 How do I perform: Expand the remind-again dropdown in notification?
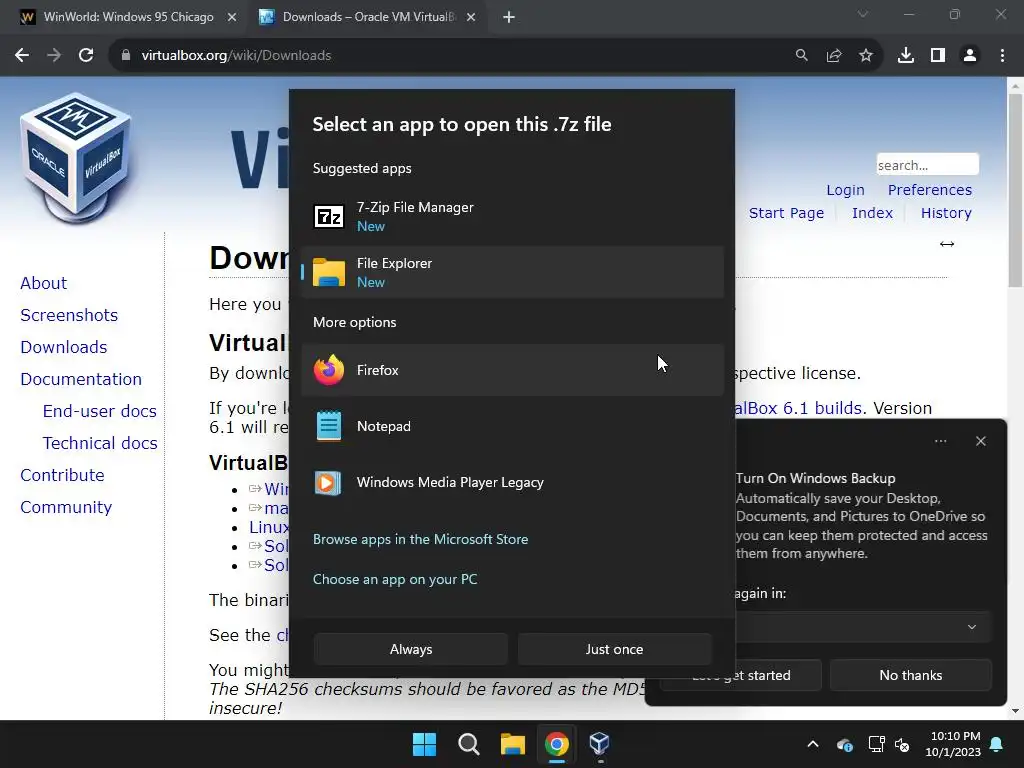click(972, 627)
